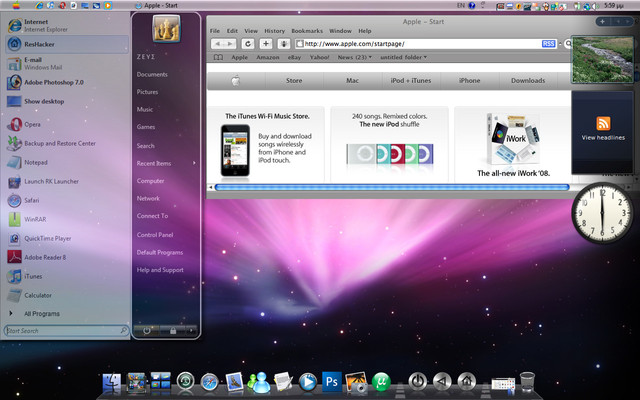Click the RSS badge in the address bar
This screenshot has height=400, width=640.
(548, 44)
